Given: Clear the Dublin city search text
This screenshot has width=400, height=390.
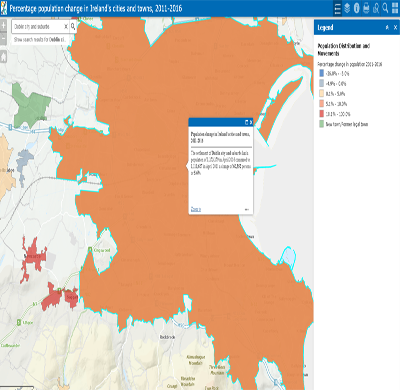Looking at the screenshot, I should click(66, 27).
